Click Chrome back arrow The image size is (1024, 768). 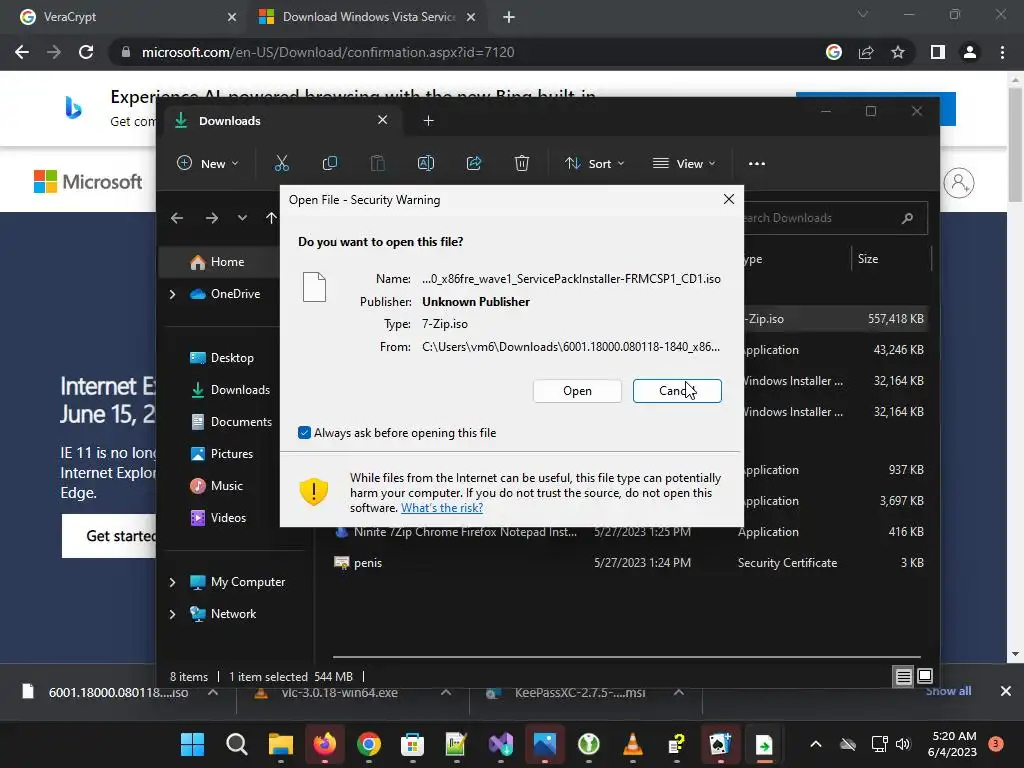click(22, 52)
